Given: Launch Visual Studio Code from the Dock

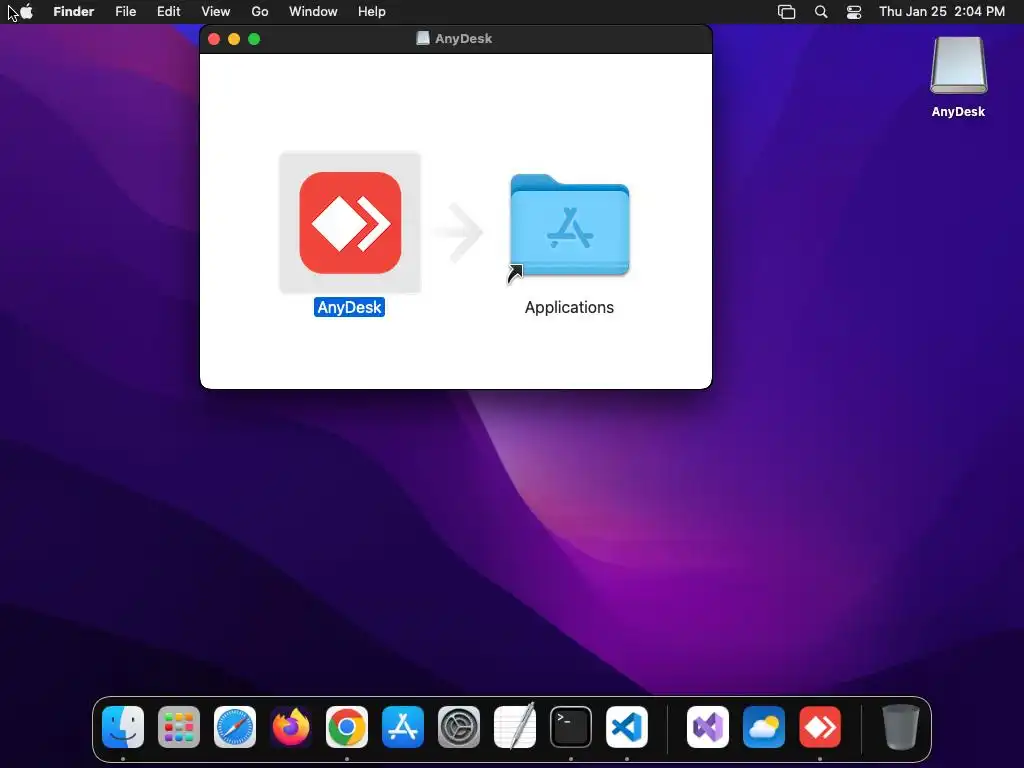Looking at the screenshot, I should [627, 727].
